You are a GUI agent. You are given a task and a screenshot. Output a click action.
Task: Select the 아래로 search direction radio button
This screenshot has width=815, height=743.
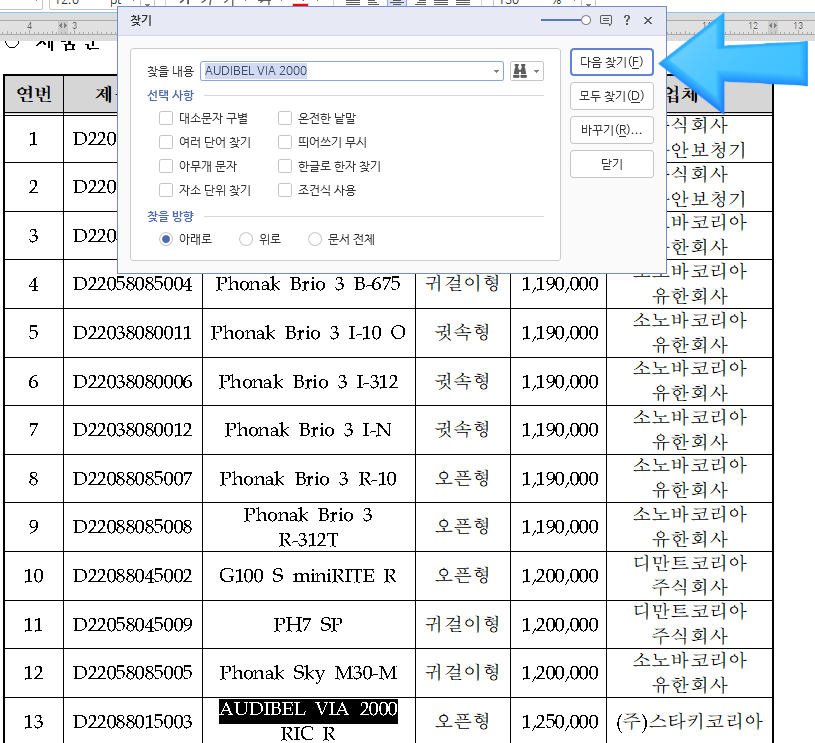166,239
